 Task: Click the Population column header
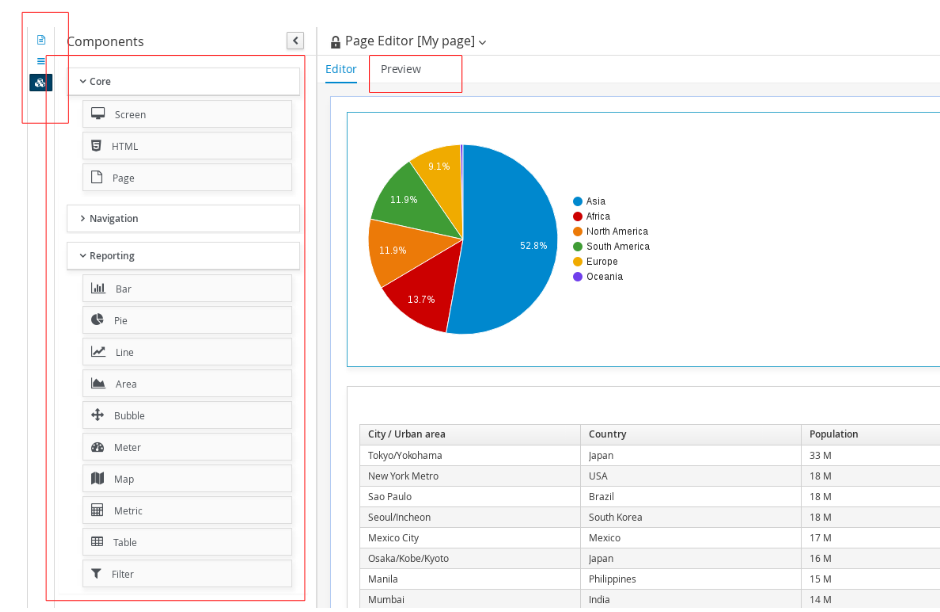click(x=834, y=434)
